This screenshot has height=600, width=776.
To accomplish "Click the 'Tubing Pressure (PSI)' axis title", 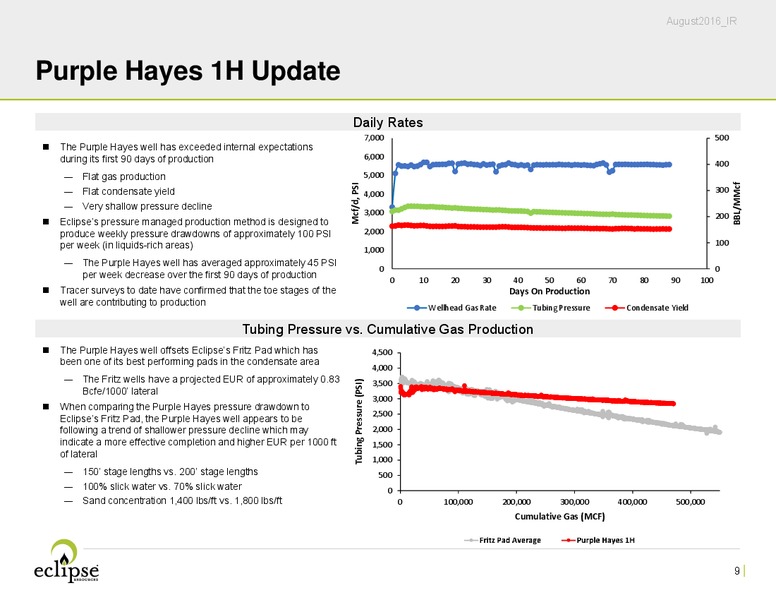I will pos(359,421).
